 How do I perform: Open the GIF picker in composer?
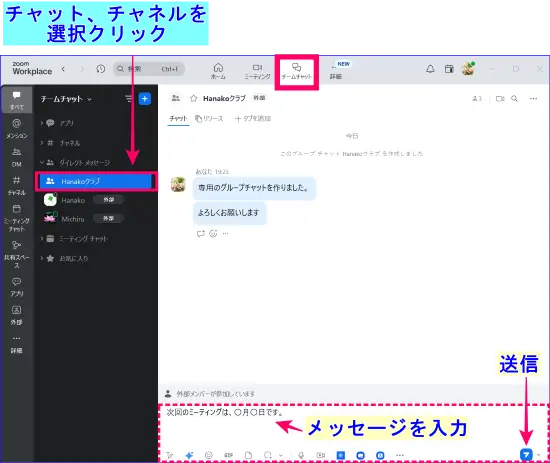tap(229, 455)
